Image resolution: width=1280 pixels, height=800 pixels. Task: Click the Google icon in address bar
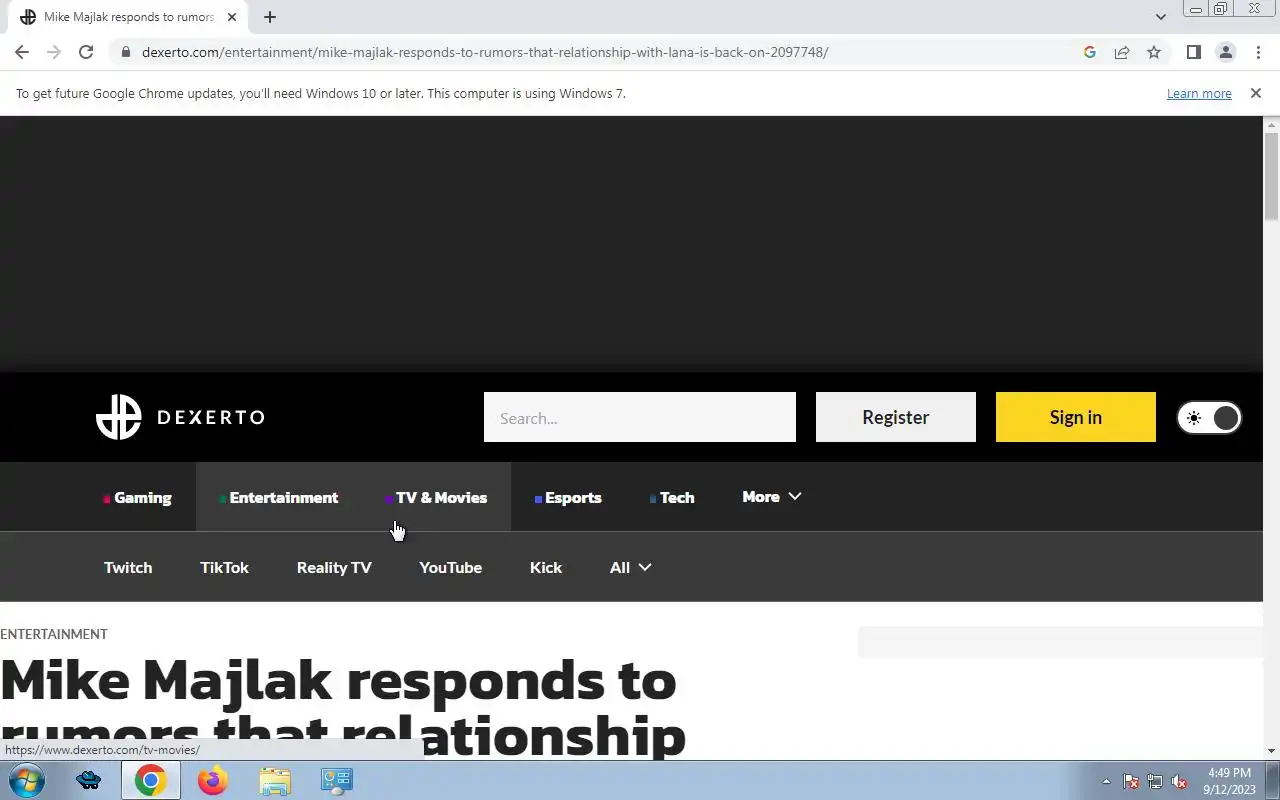[x=1090, y=52]
